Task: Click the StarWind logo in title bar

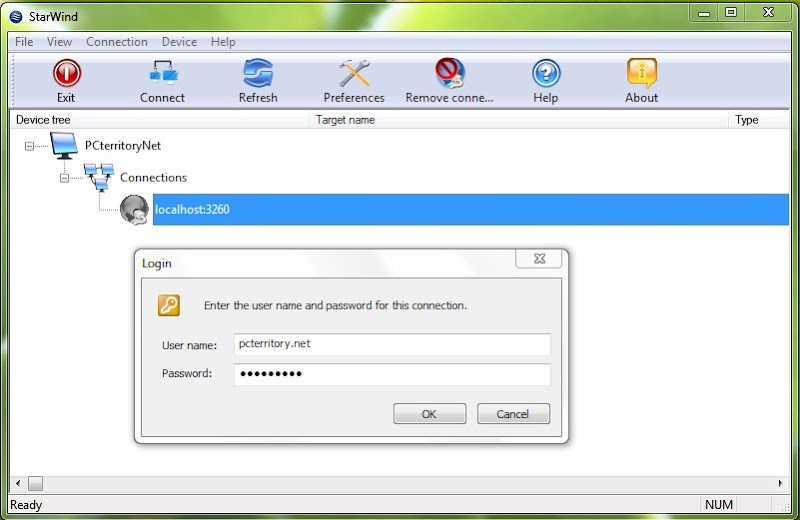Action: 16,17
